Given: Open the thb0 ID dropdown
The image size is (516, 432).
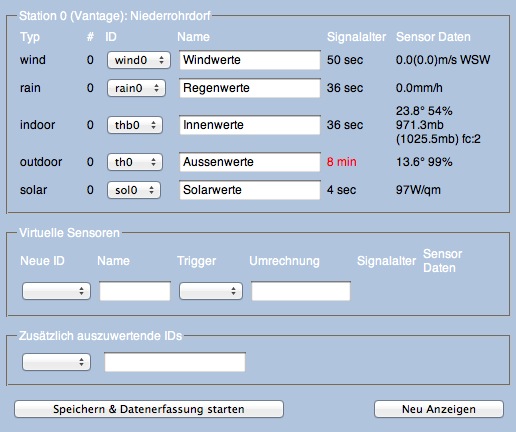Looking at the screenshot, I should click(x=135, y=125).
